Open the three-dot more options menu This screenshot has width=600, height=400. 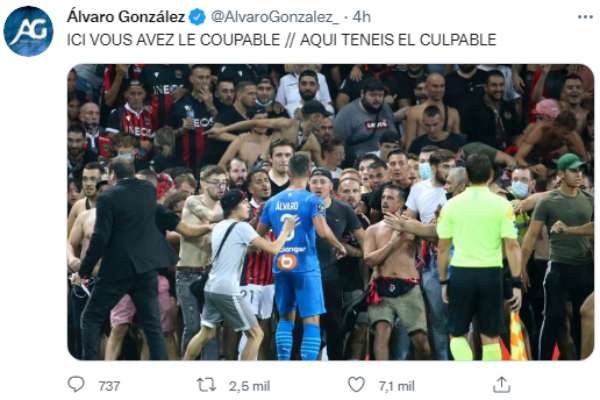pyautogui.click(x=585, y=17)
